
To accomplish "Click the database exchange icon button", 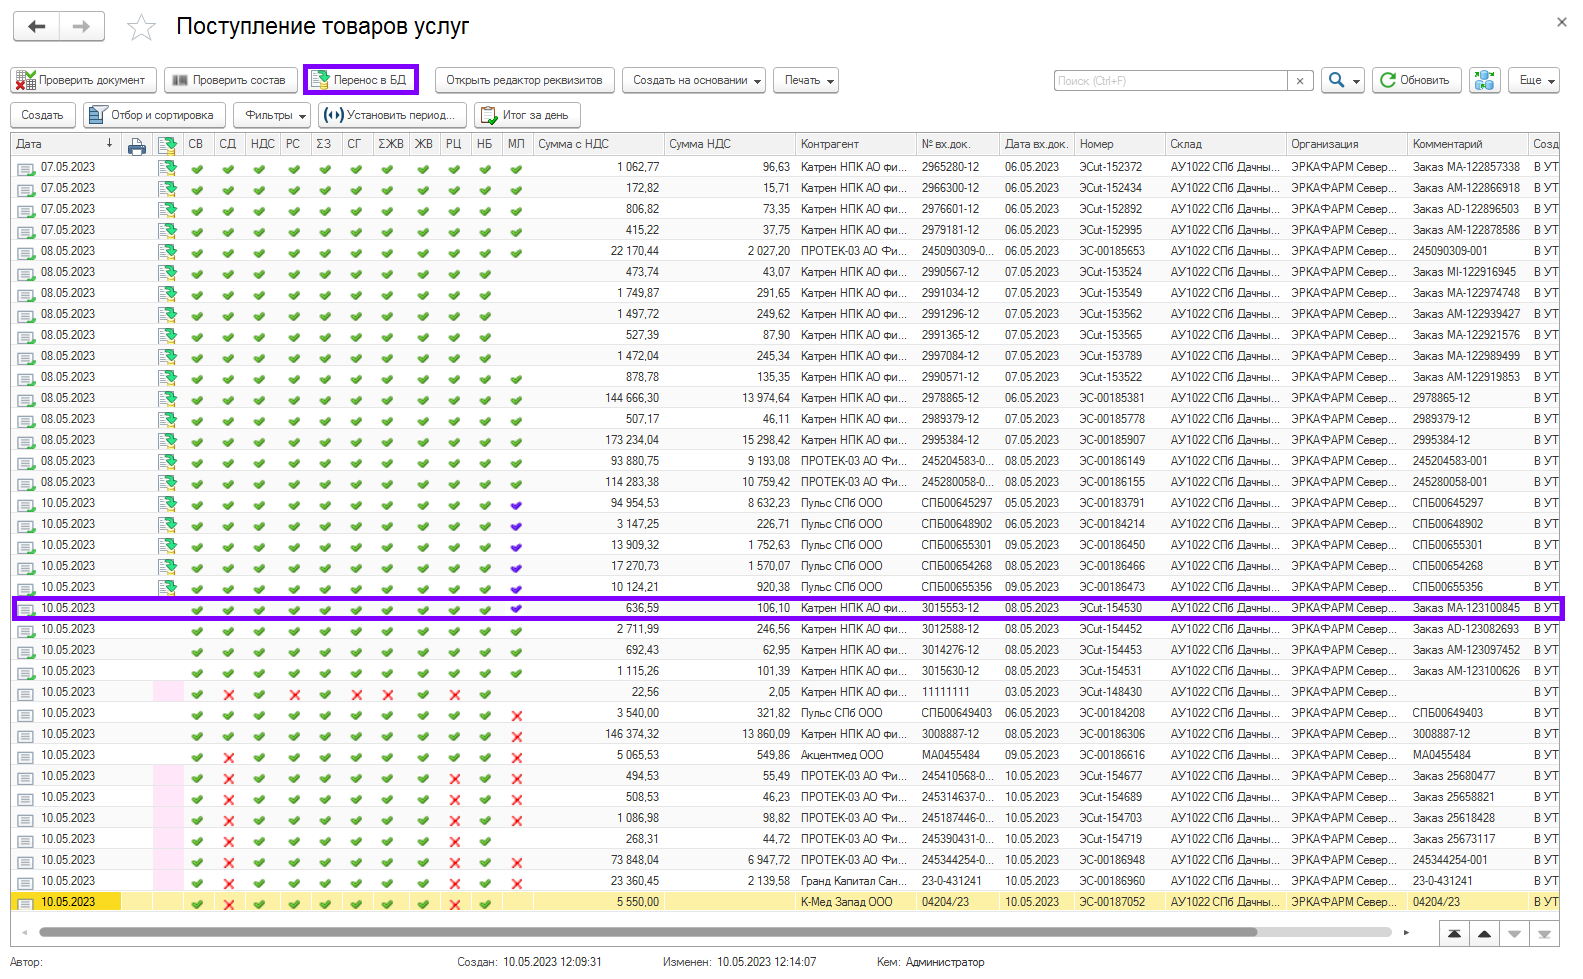I will pos(1484,81).
